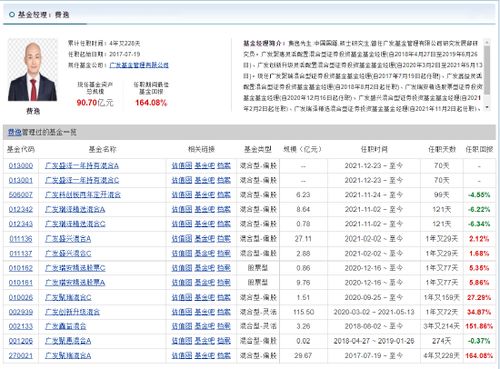Open 基金吧 link for fund 011136
The image size is (500, 369).
tap(205, 239)
